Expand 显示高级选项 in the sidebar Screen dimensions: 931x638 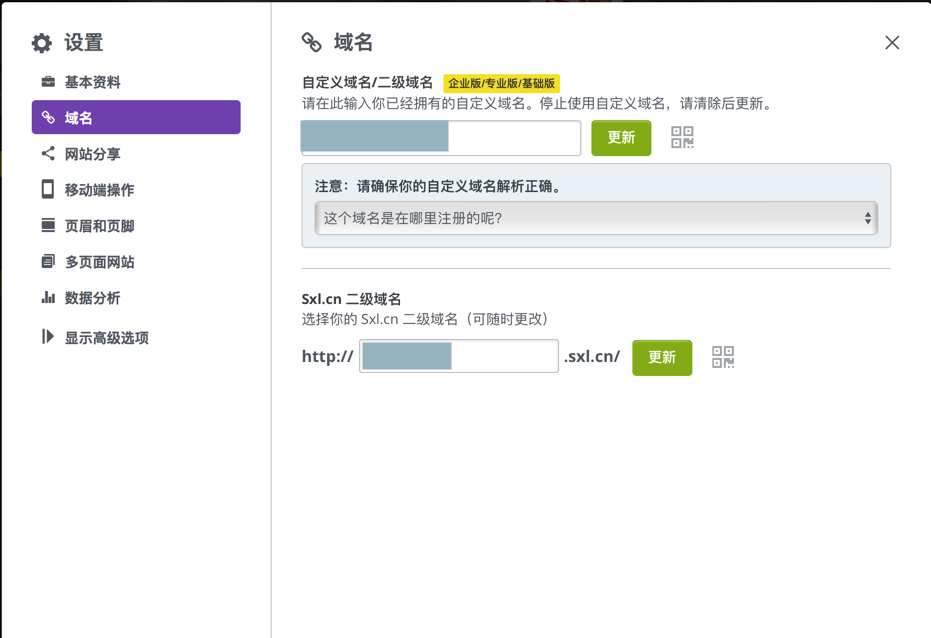tap(106, 338)
